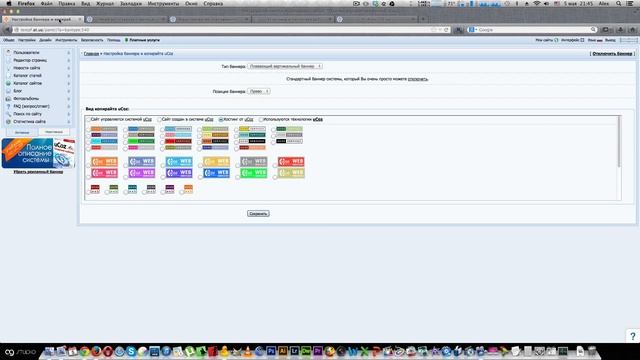Open Google Chrome from the dock
640x360 pixels.
[x=84, y=351]
